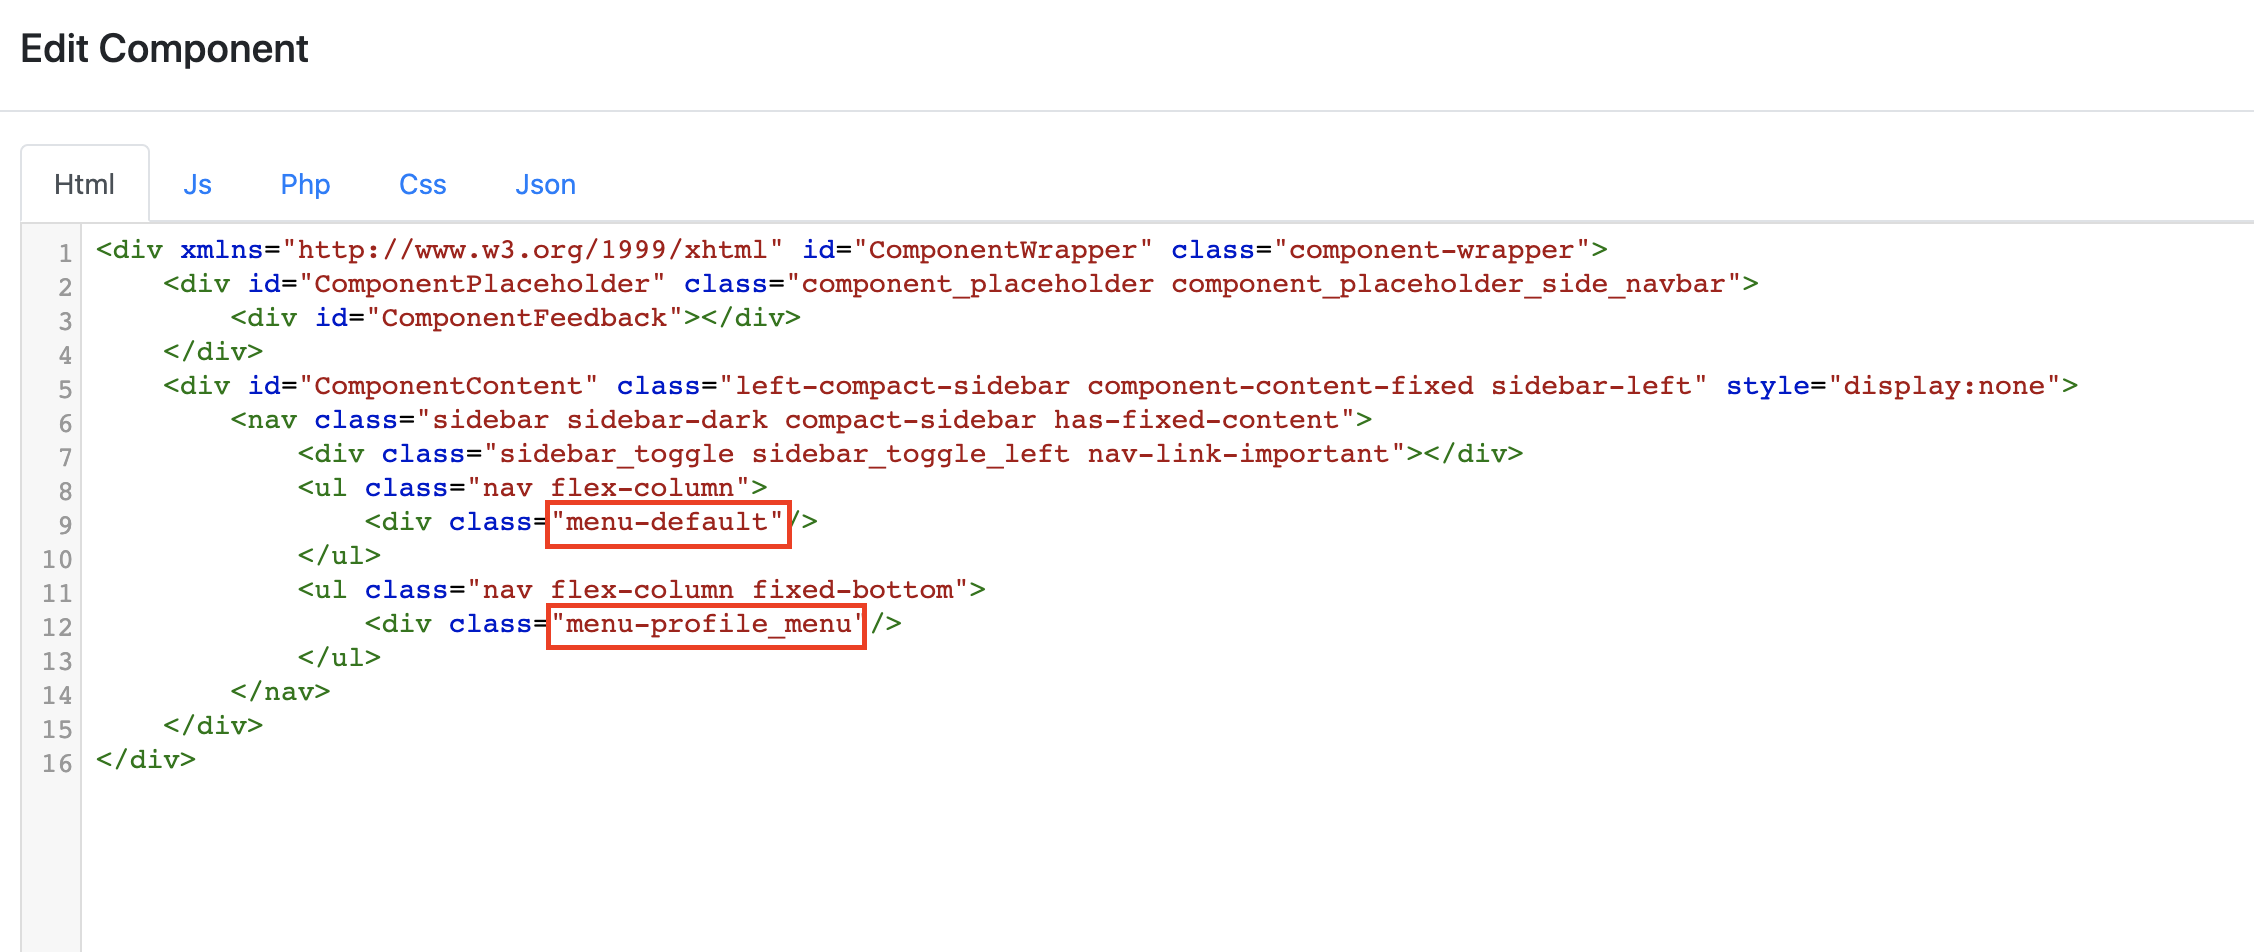Open the Js tab
Screen dimensions: 2254x952
(x=197, y=184)
